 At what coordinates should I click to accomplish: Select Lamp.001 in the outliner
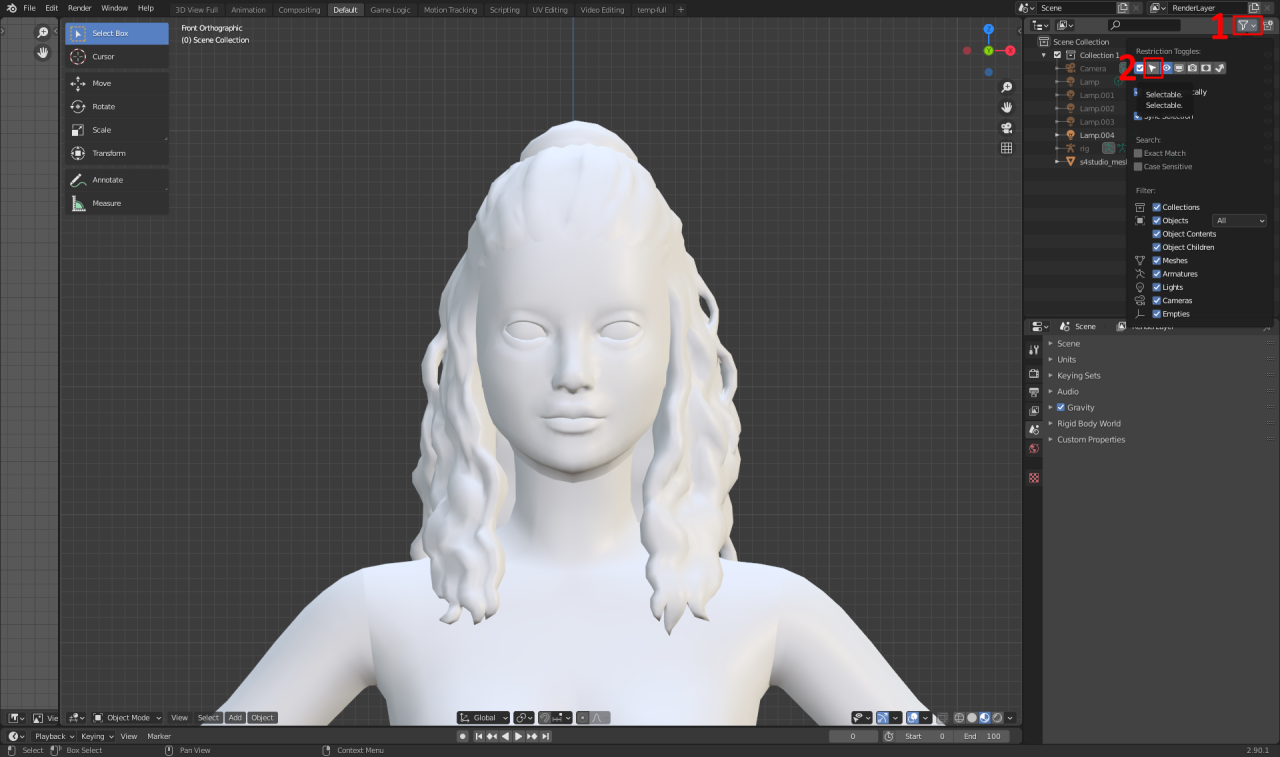point(1096,95)
